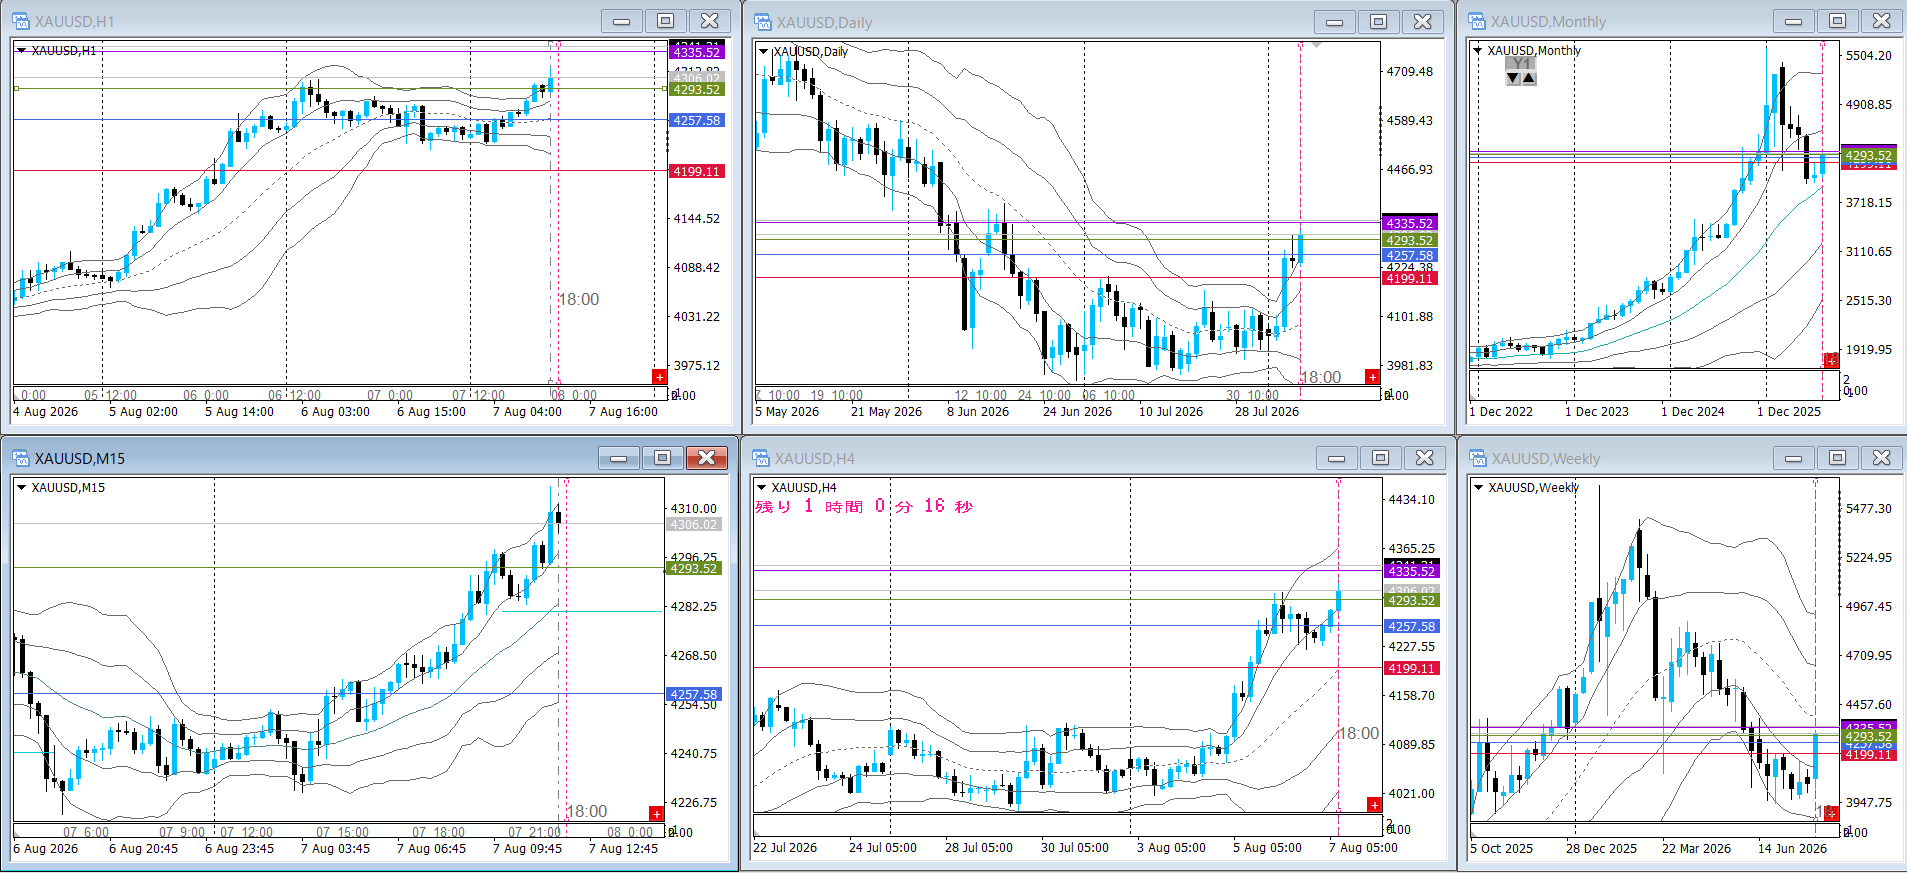Select the green 4293.52 price label in Monthly chart
This screenshot has height=873, width=1907.
click(1868, 156)
